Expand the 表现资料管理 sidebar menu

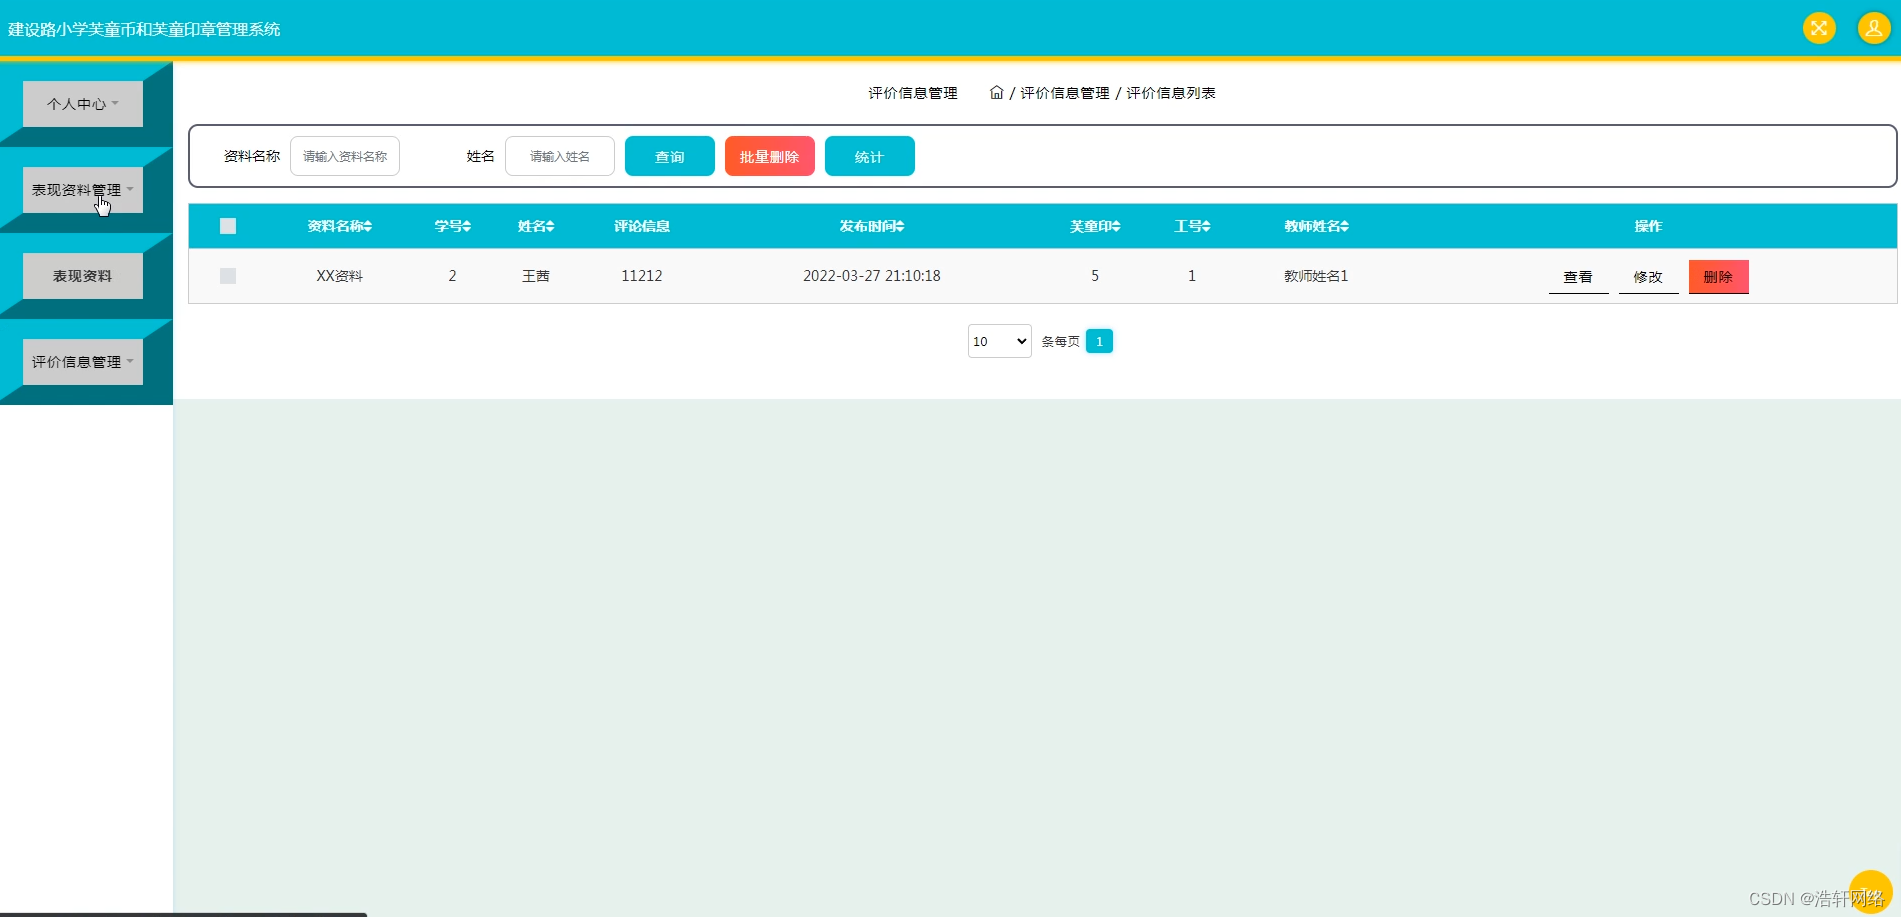(x=83, y=190)
